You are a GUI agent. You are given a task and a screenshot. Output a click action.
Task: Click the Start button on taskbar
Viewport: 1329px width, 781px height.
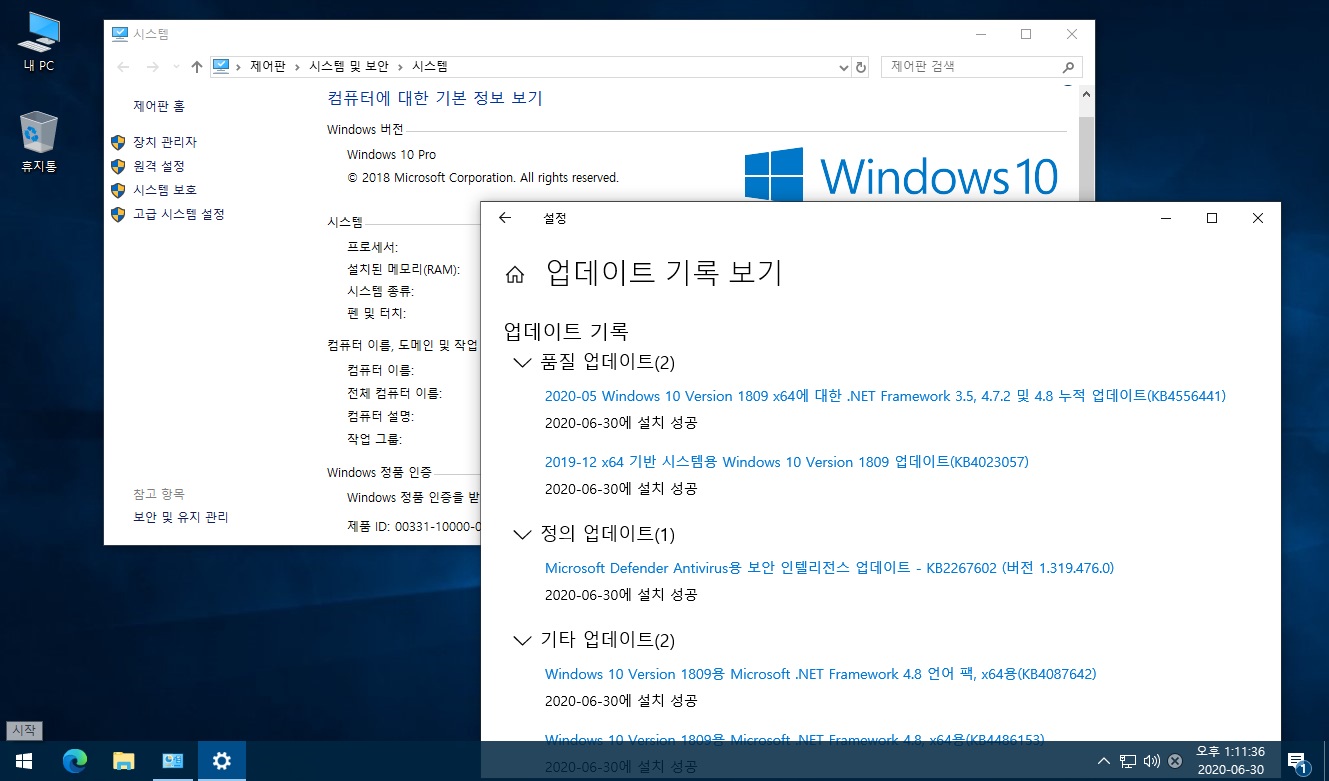(x=24, y=761)
